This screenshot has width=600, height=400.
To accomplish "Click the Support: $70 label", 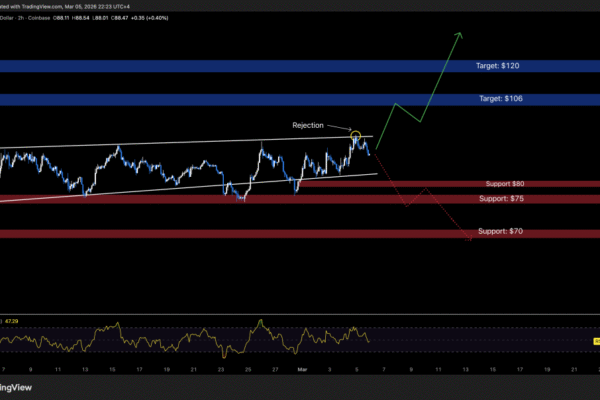I will [x=501, y=232].
